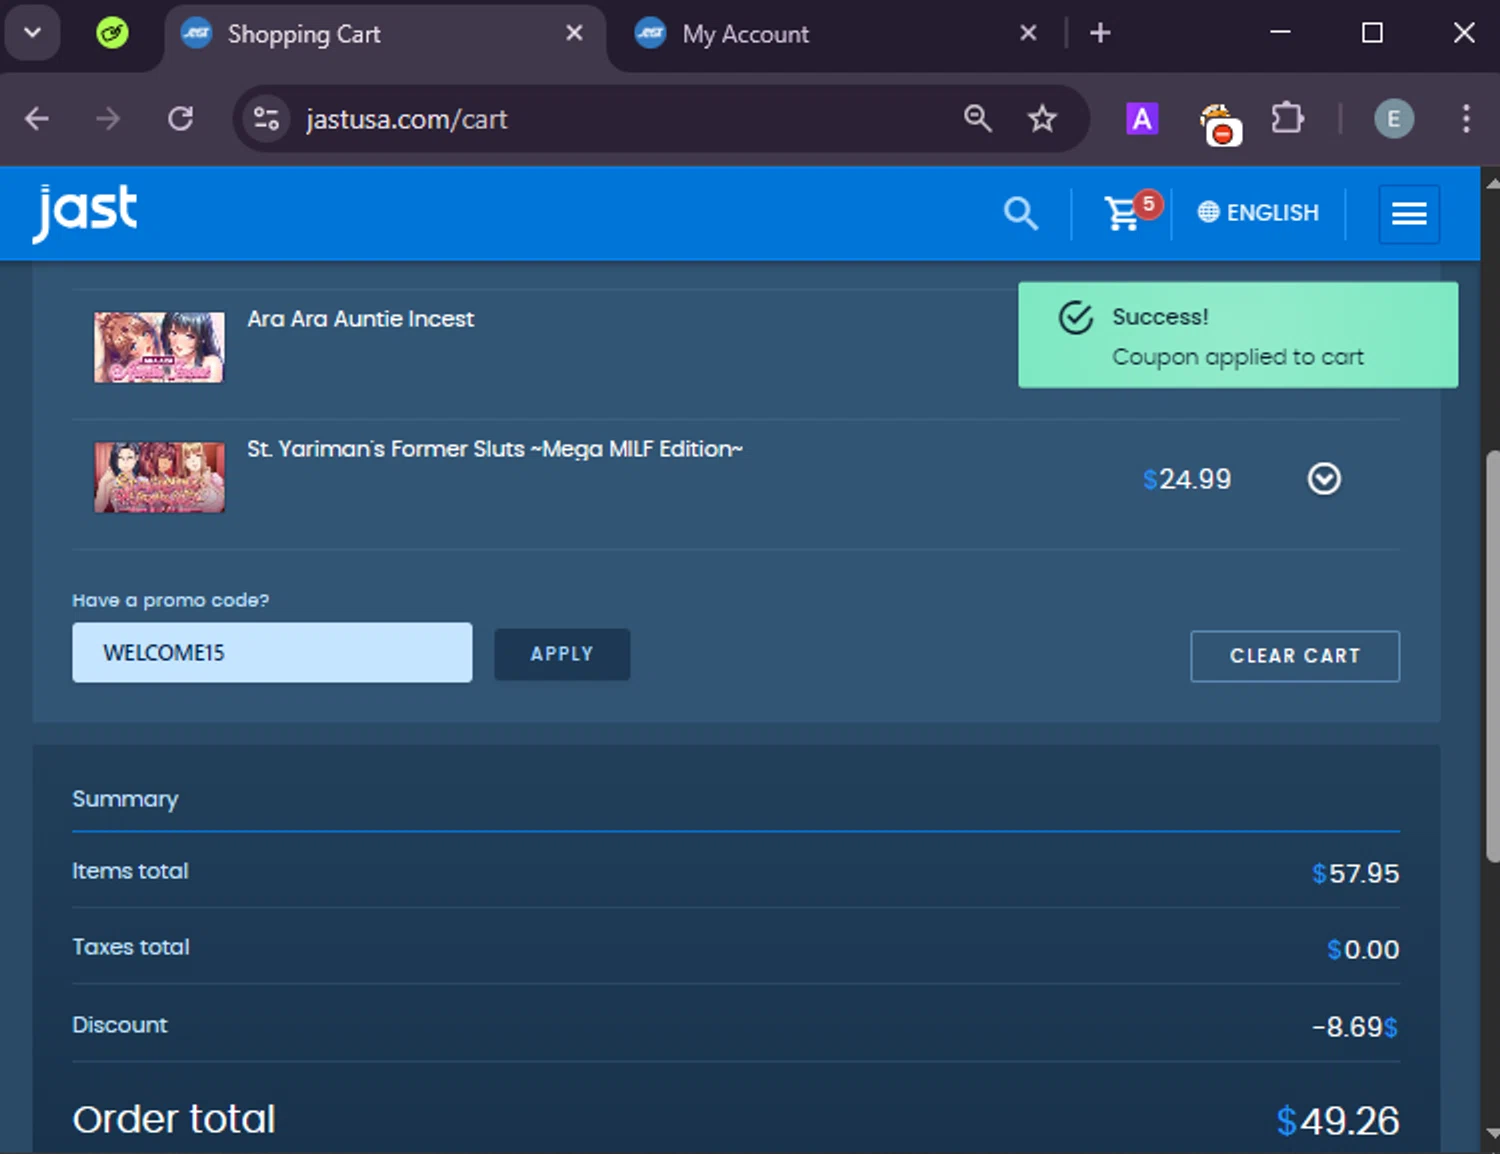The width and height of the screenshot is (1500, 1154).
Task: Click the 'Order total' label
Action: point(174,1119)
